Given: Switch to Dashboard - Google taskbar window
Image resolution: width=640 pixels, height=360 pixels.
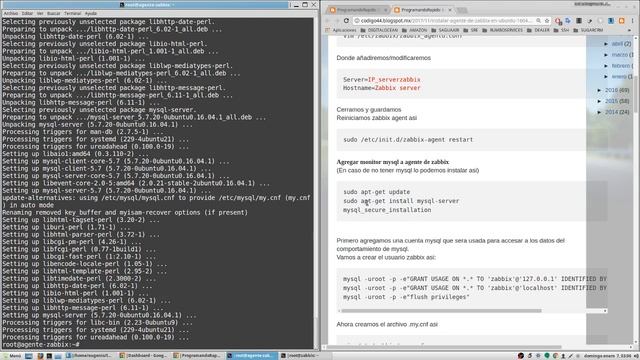Looking at the screenshot, I should (x=143, y=356).
